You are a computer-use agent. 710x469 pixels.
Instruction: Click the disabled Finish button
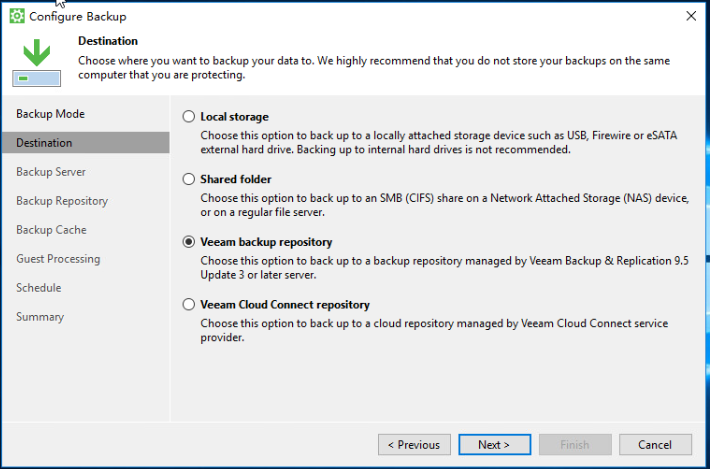[575, 445]
